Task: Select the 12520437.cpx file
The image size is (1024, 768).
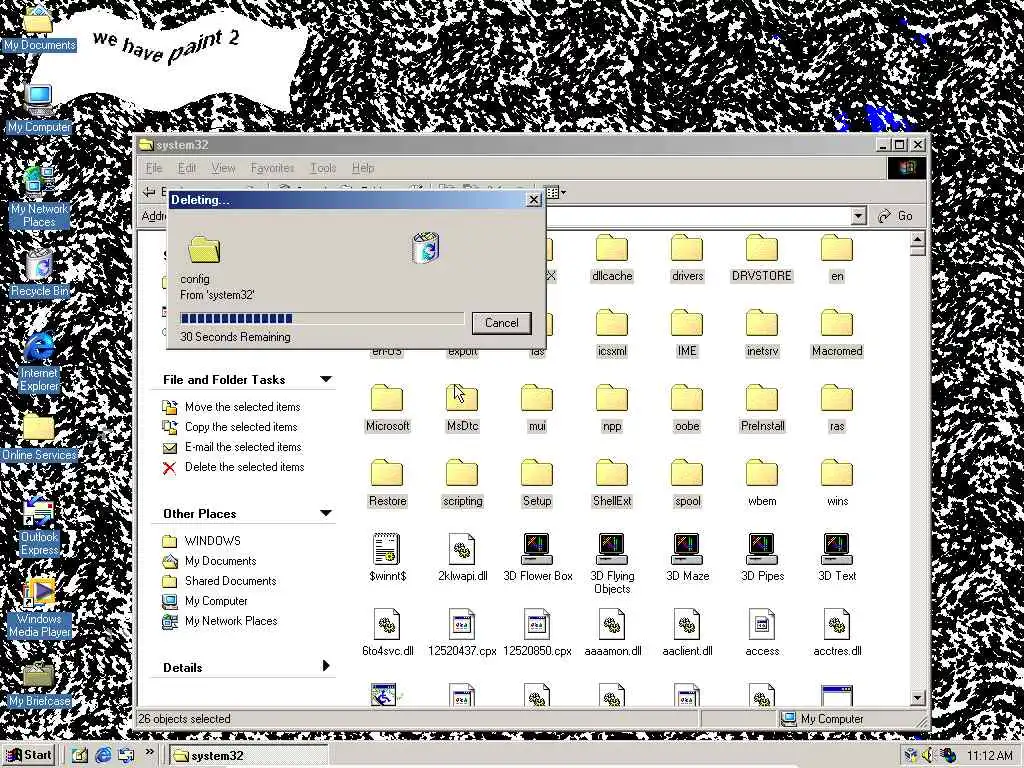Action: 462,633
